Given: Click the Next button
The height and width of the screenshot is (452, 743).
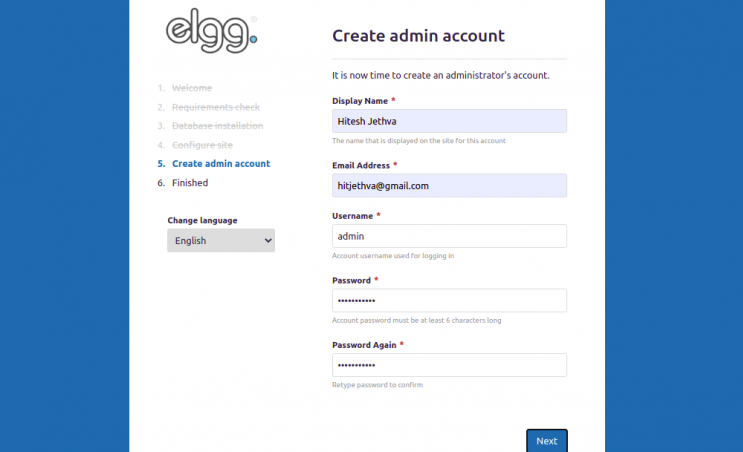Looking at the screenshot, I should (546, 440).
